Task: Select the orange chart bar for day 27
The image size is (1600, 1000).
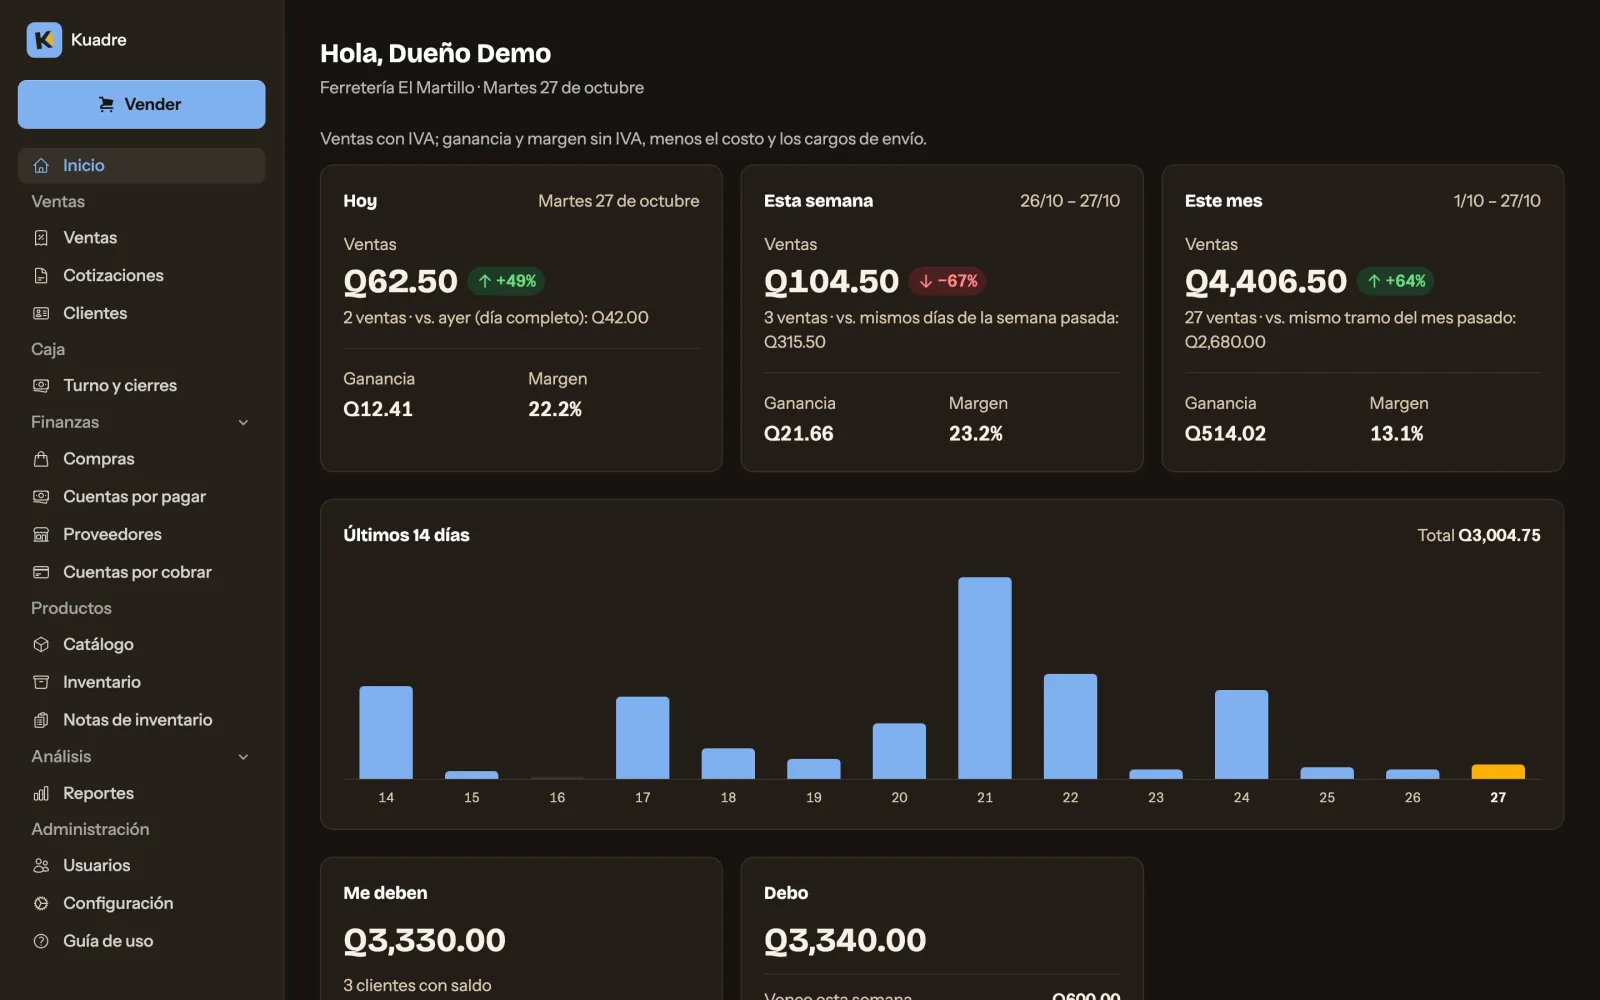Action: point(1498,772)
